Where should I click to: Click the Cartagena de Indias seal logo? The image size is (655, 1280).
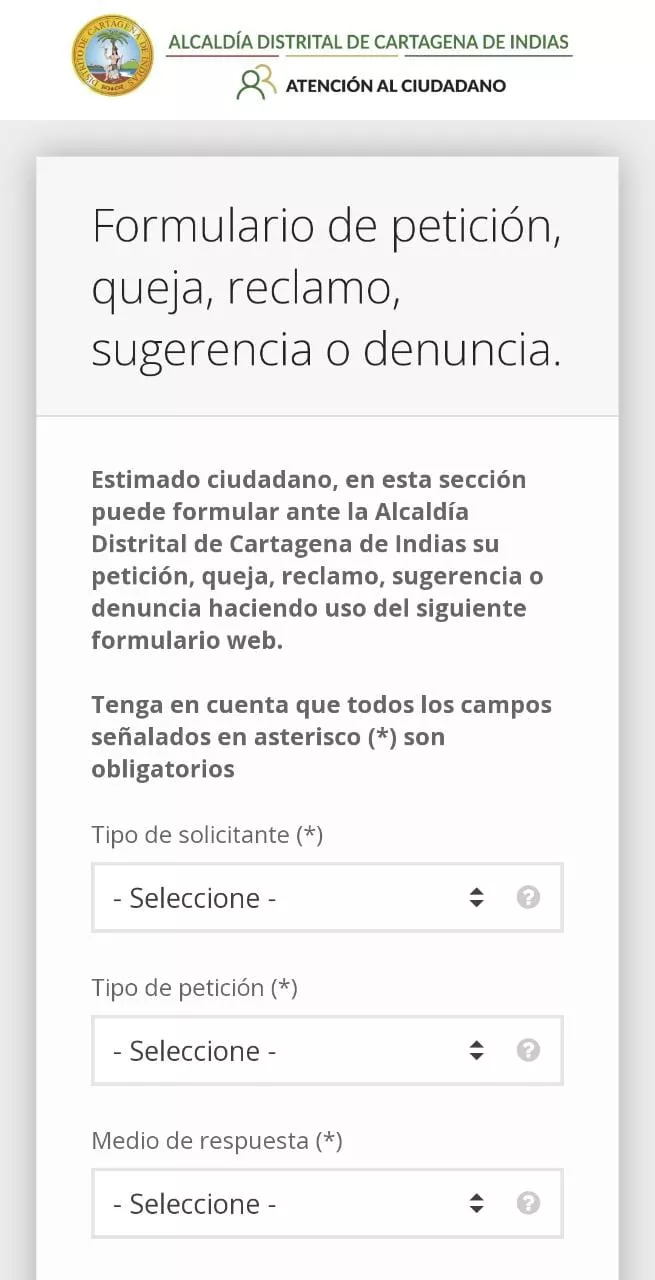(113, 56)
